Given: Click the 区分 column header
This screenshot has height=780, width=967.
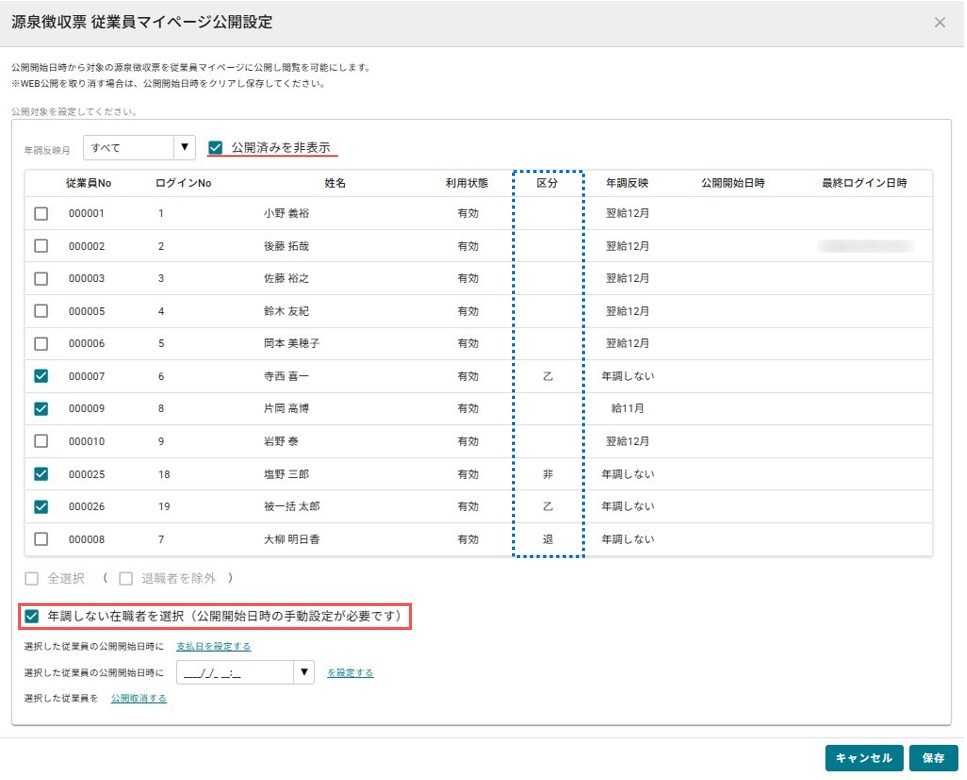Looking at the screenshot, I should (x=547, y=183).
